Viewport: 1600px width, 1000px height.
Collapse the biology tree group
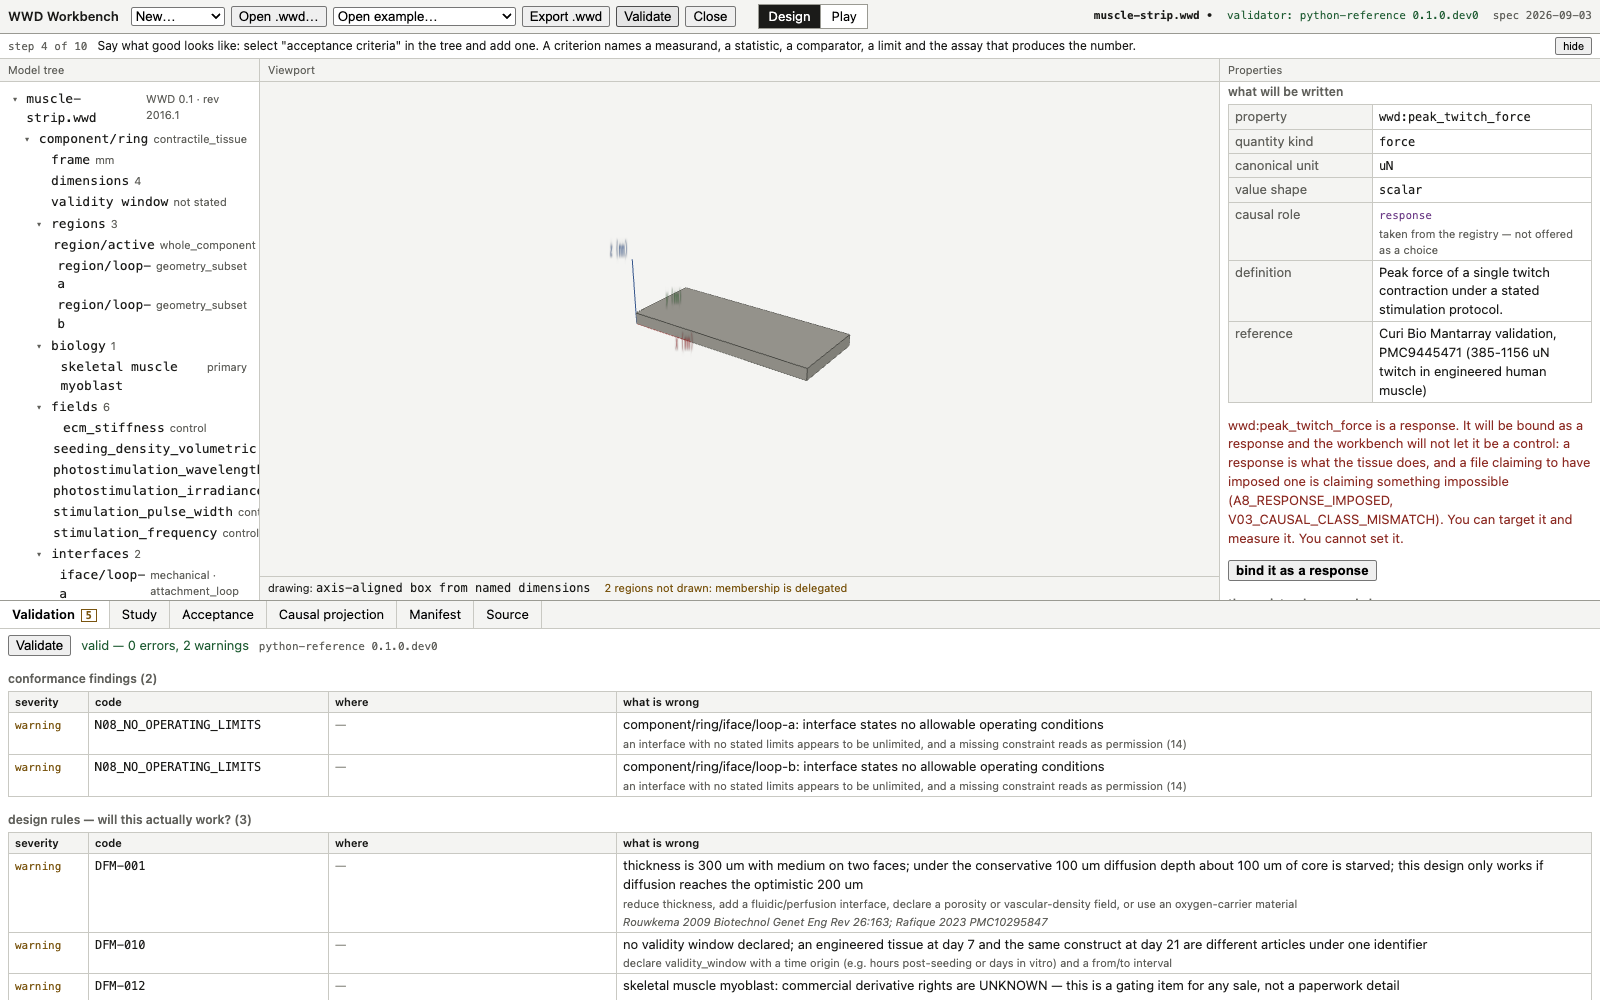click(x=39, y=346)
